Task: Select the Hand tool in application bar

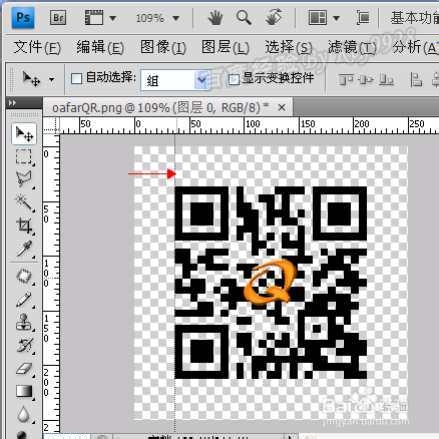Action: click(x=215, y=17)
